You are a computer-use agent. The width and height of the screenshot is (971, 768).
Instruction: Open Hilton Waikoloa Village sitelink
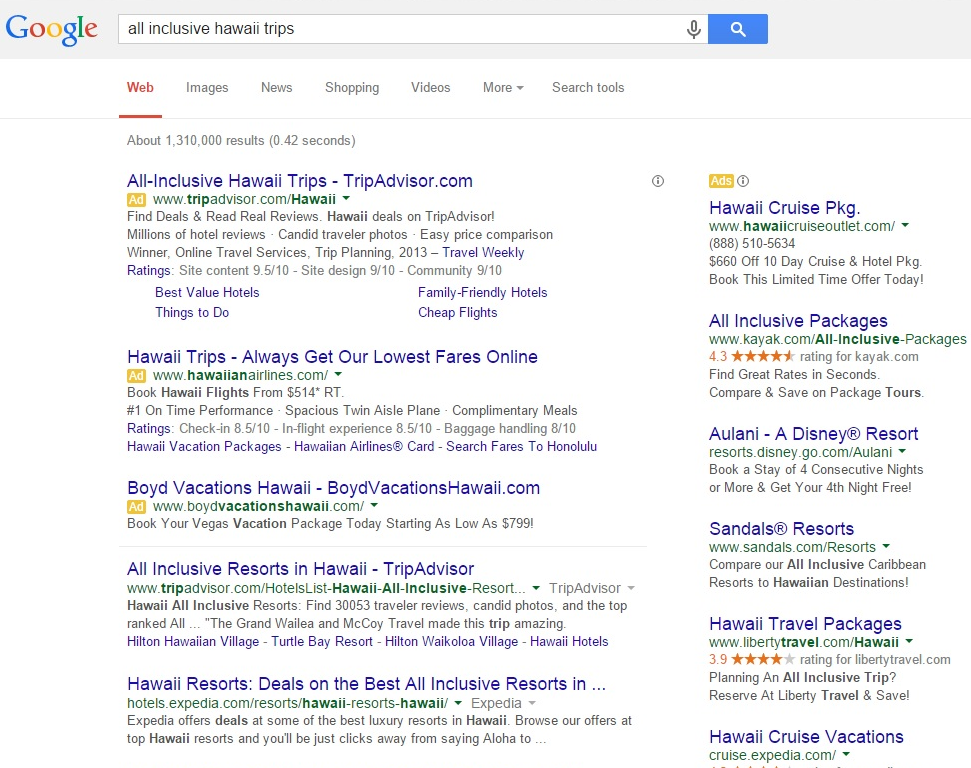pos(451,642)
